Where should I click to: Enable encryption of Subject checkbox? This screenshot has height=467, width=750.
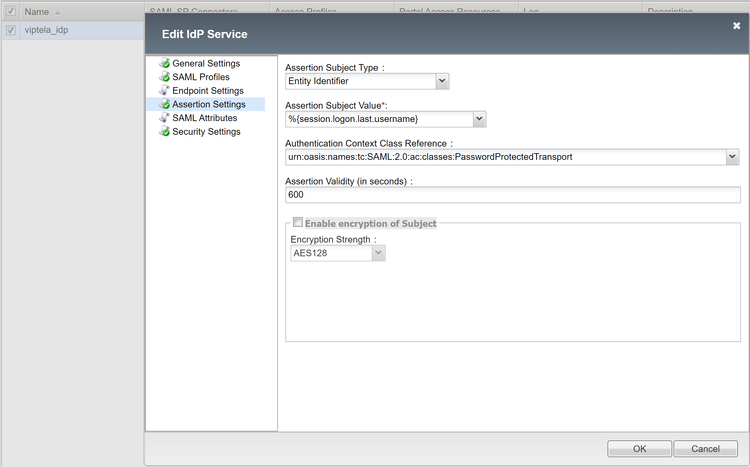pos(298,223)
